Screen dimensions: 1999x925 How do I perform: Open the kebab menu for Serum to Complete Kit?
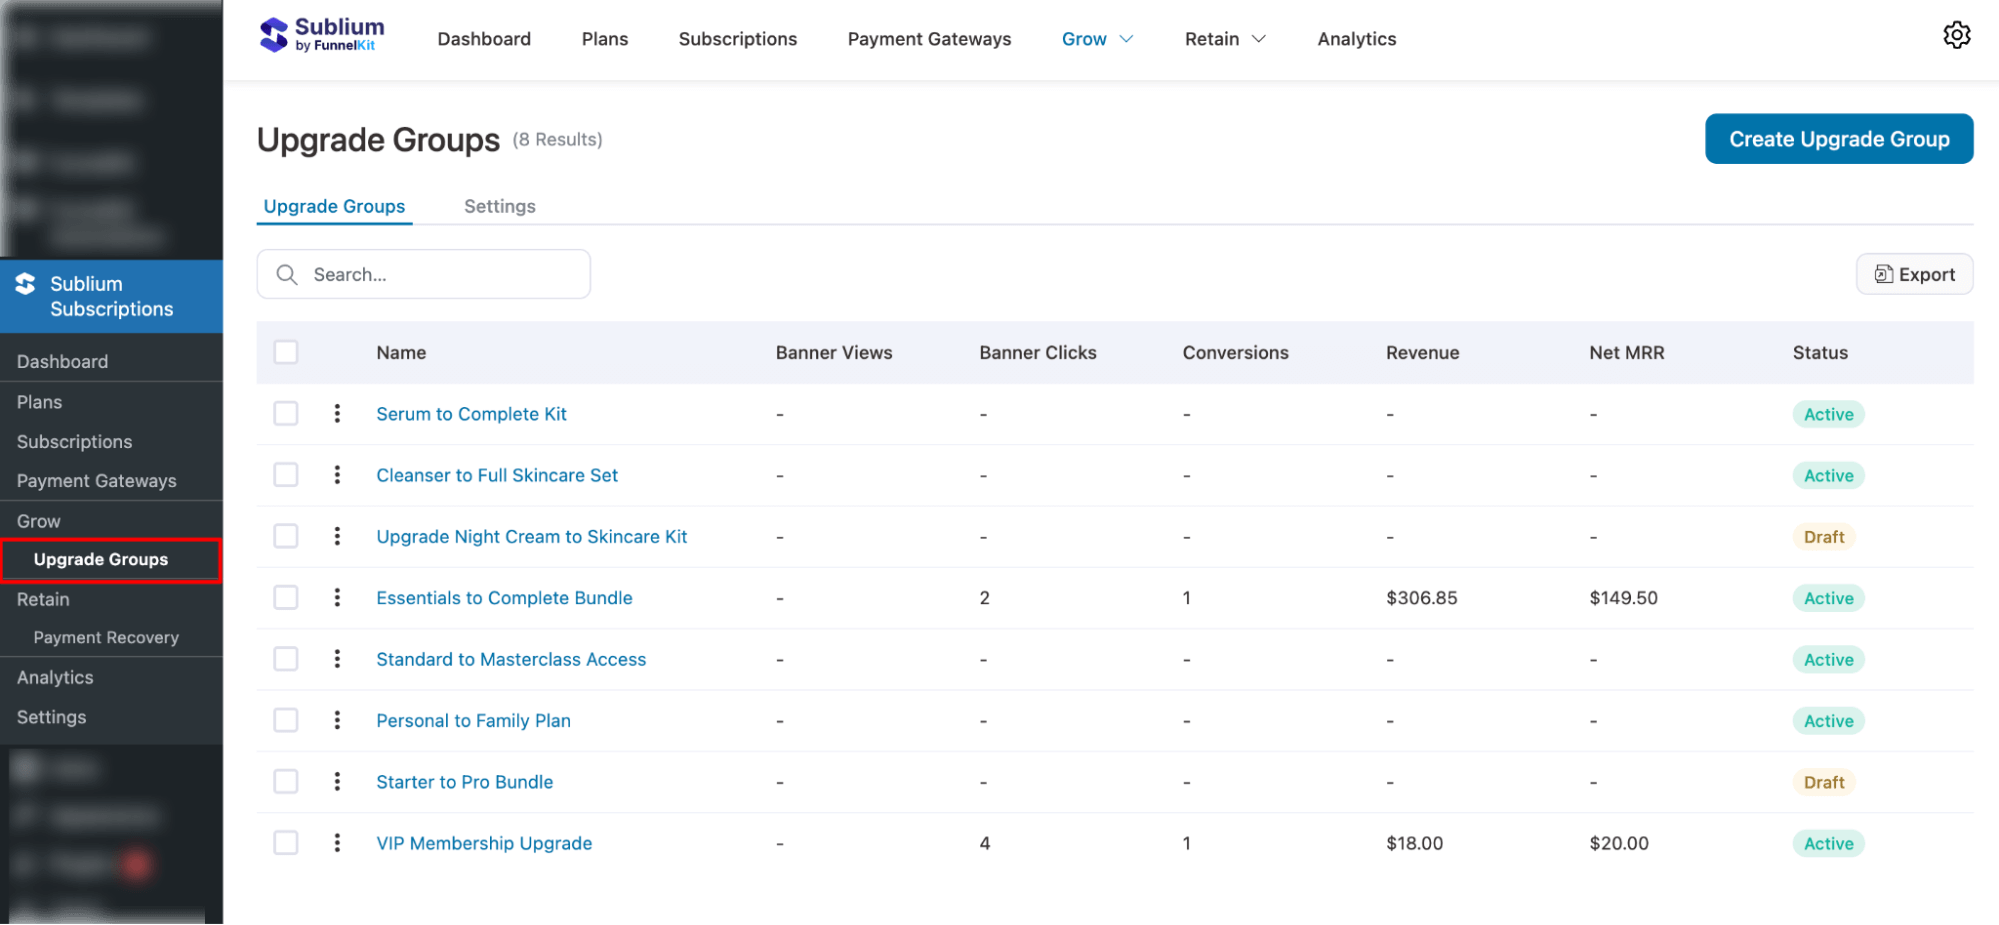(337, 413)
